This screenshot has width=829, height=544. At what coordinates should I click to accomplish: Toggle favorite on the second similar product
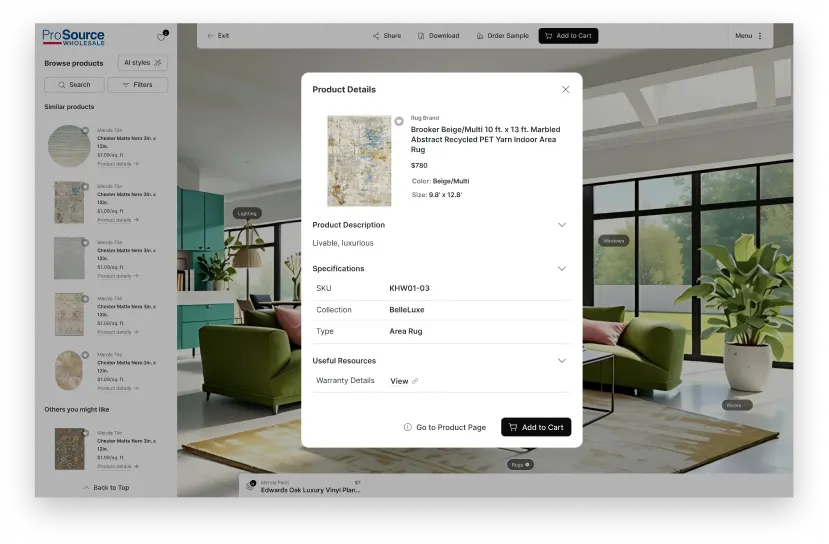85,187
